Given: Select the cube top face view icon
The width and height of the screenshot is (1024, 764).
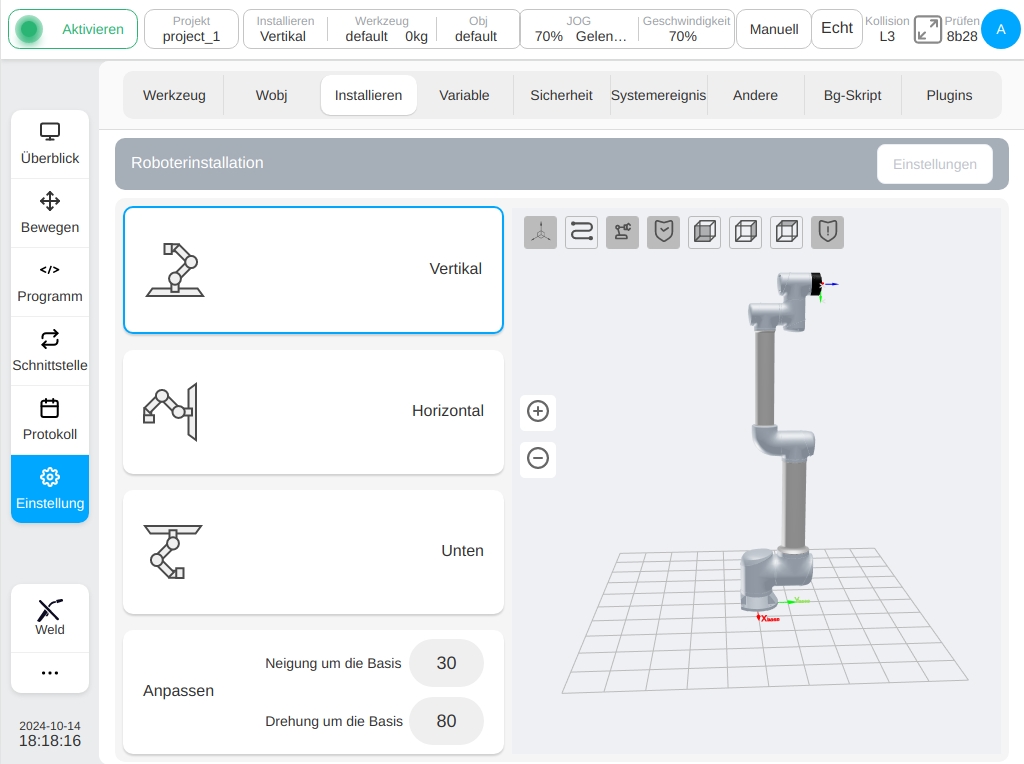Looking at the screenshot, I should [787, 232].
